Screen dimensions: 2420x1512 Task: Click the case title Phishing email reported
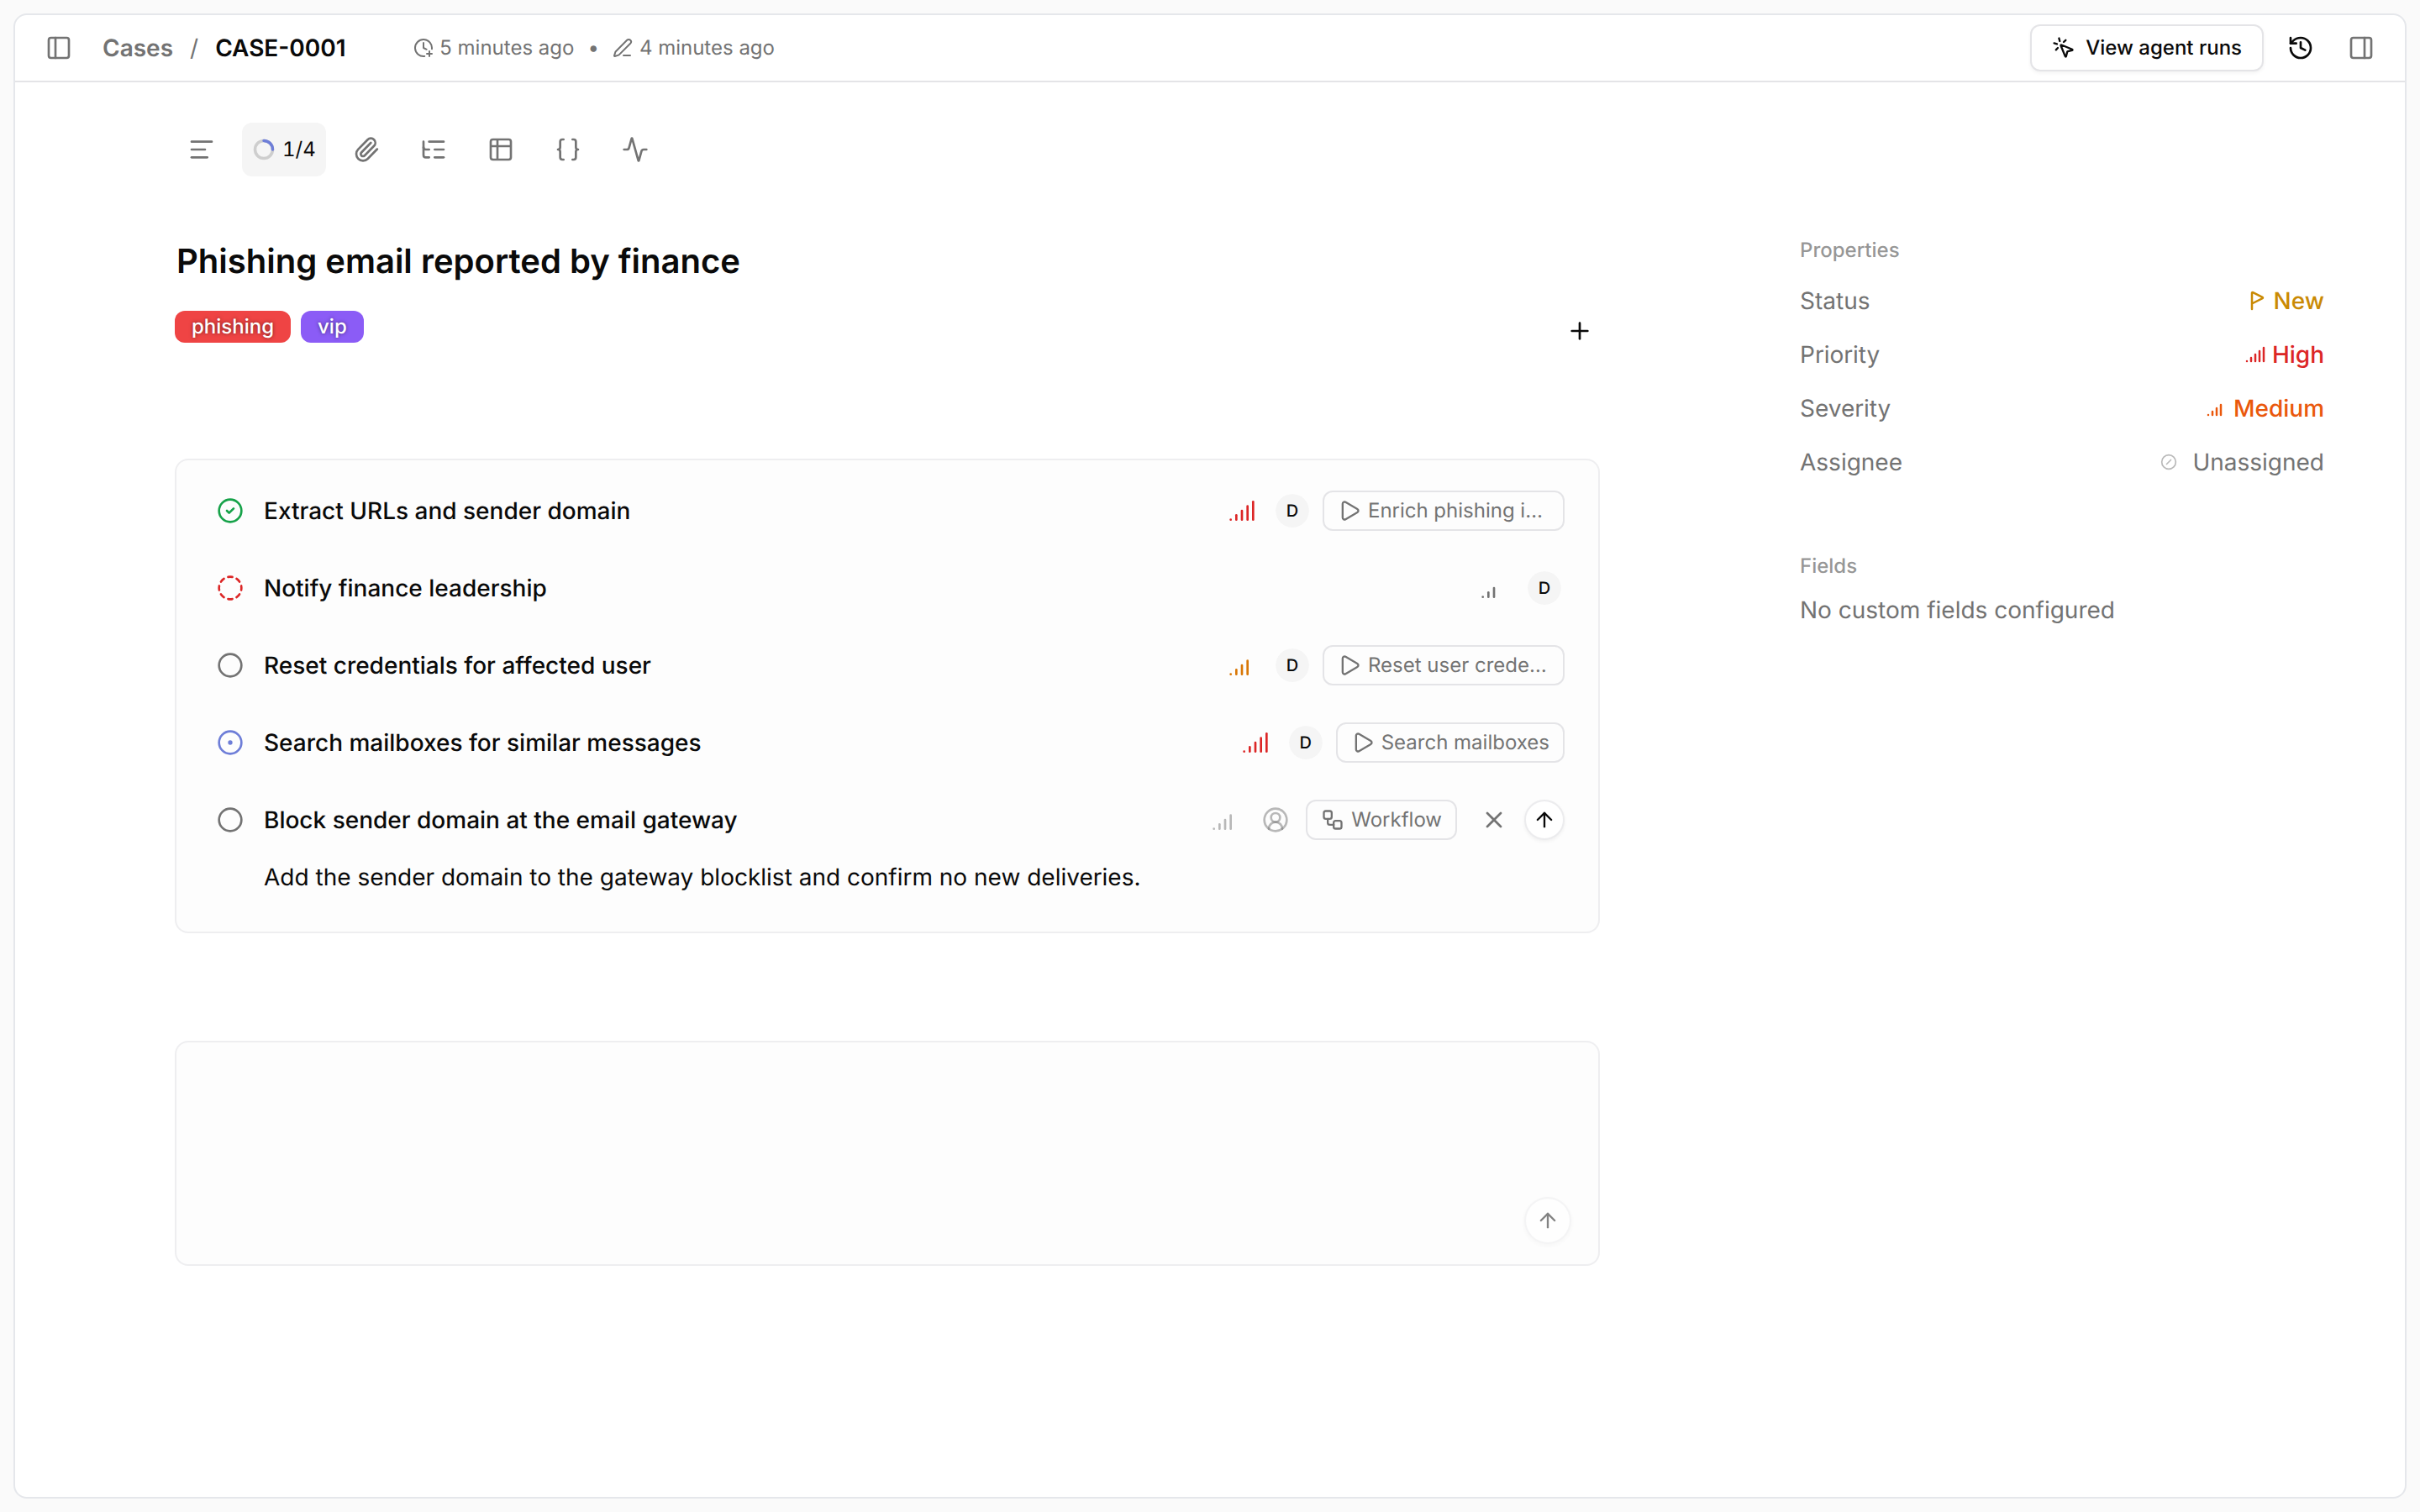pos(458,261)
